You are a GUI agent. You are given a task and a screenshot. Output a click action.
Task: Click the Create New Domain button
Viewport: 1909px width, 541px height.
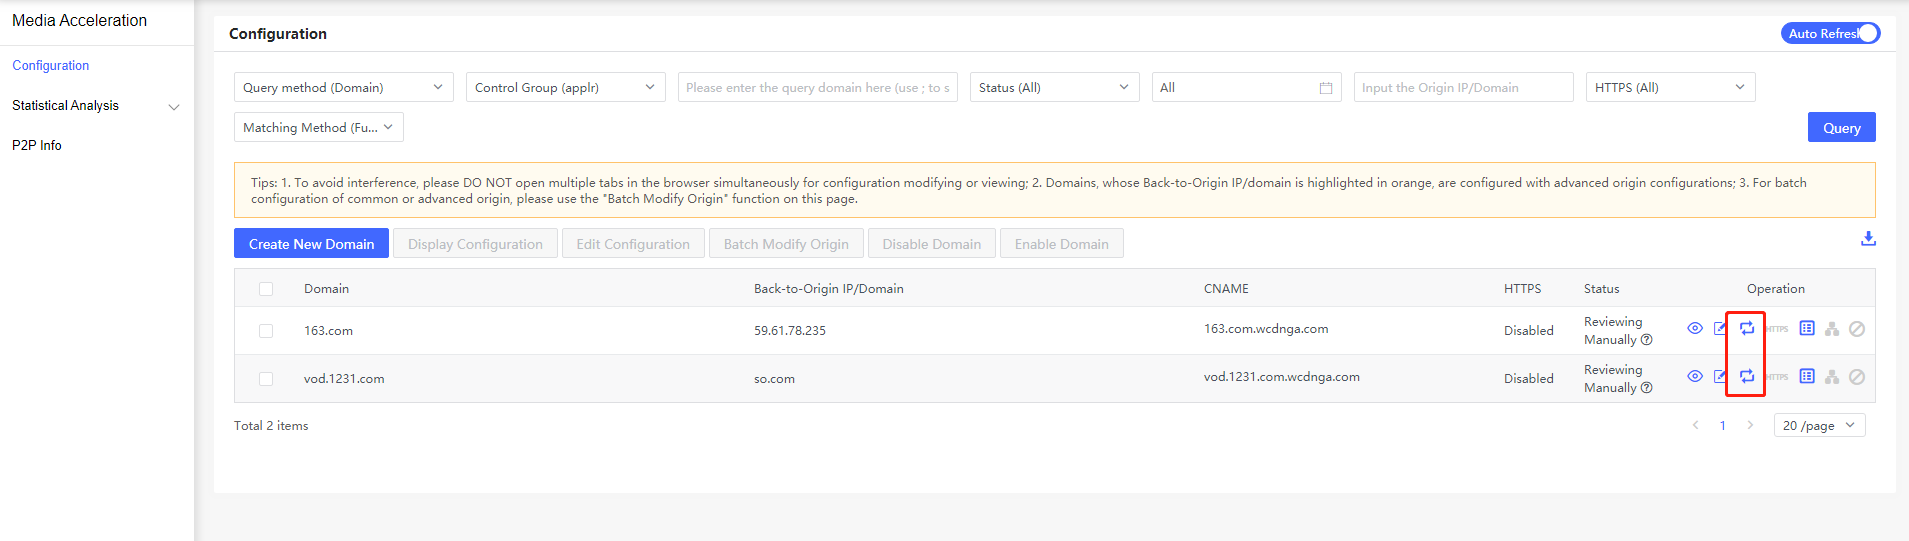(311, 244)
